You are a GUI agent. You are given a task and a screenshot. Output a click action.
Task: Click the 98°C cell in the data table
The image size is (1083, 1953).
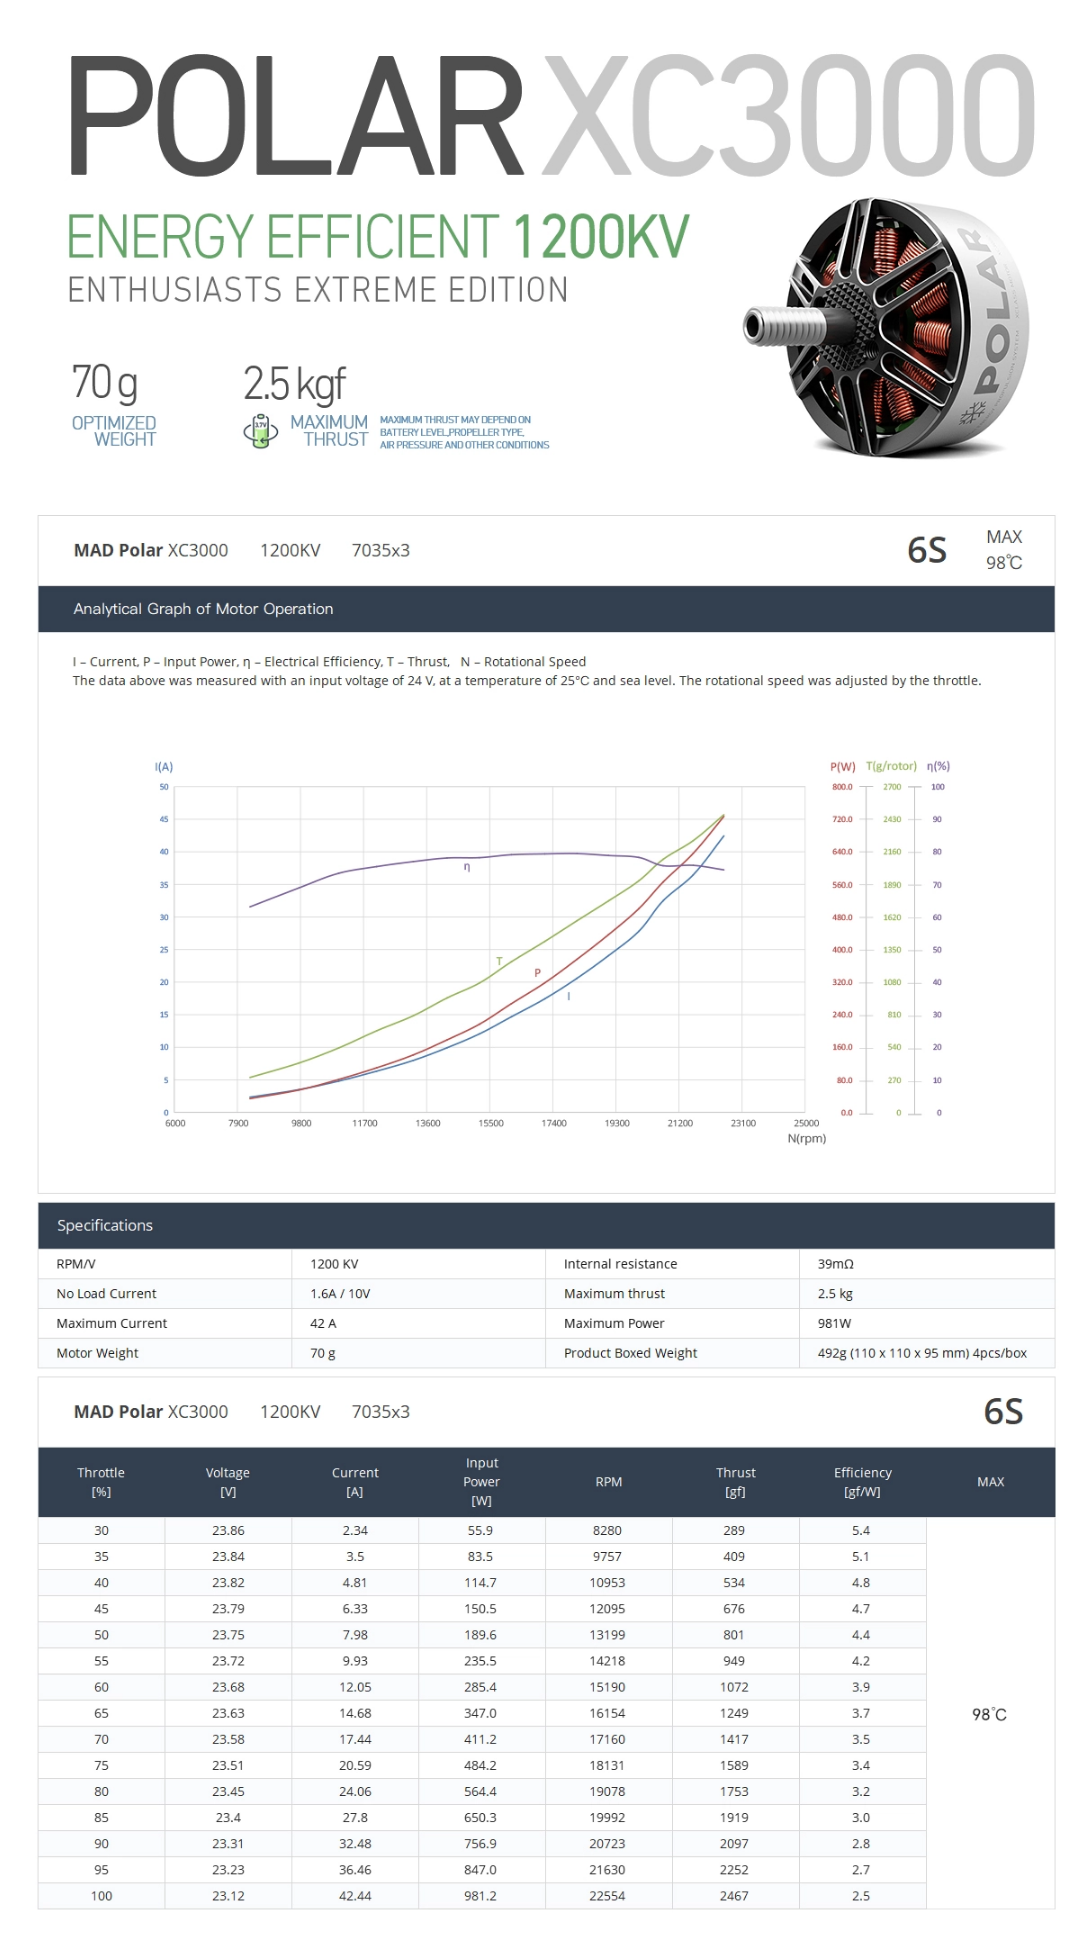(x=989, y=1714)
